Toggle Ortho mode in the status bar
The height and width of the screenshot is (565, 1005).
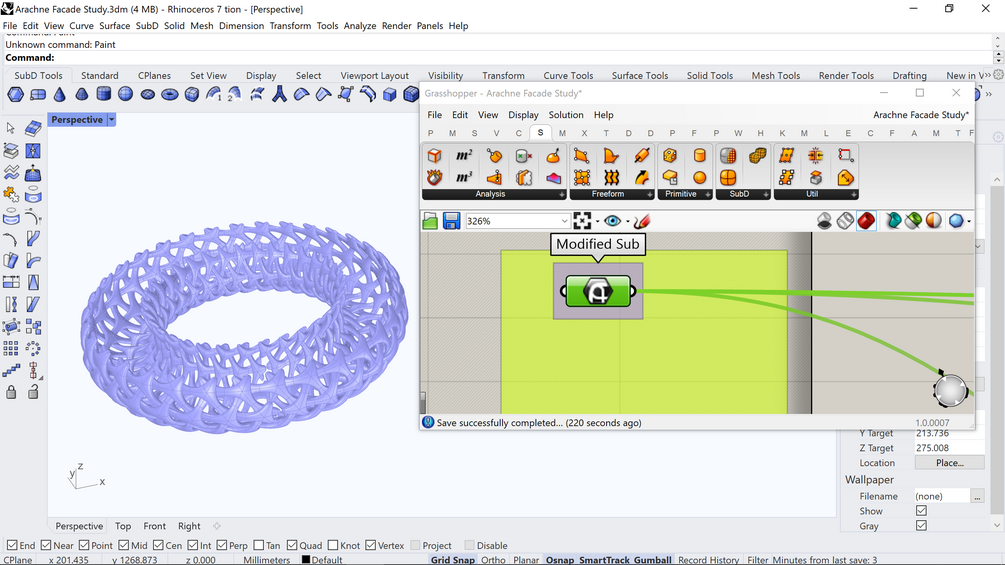[494, 560]
